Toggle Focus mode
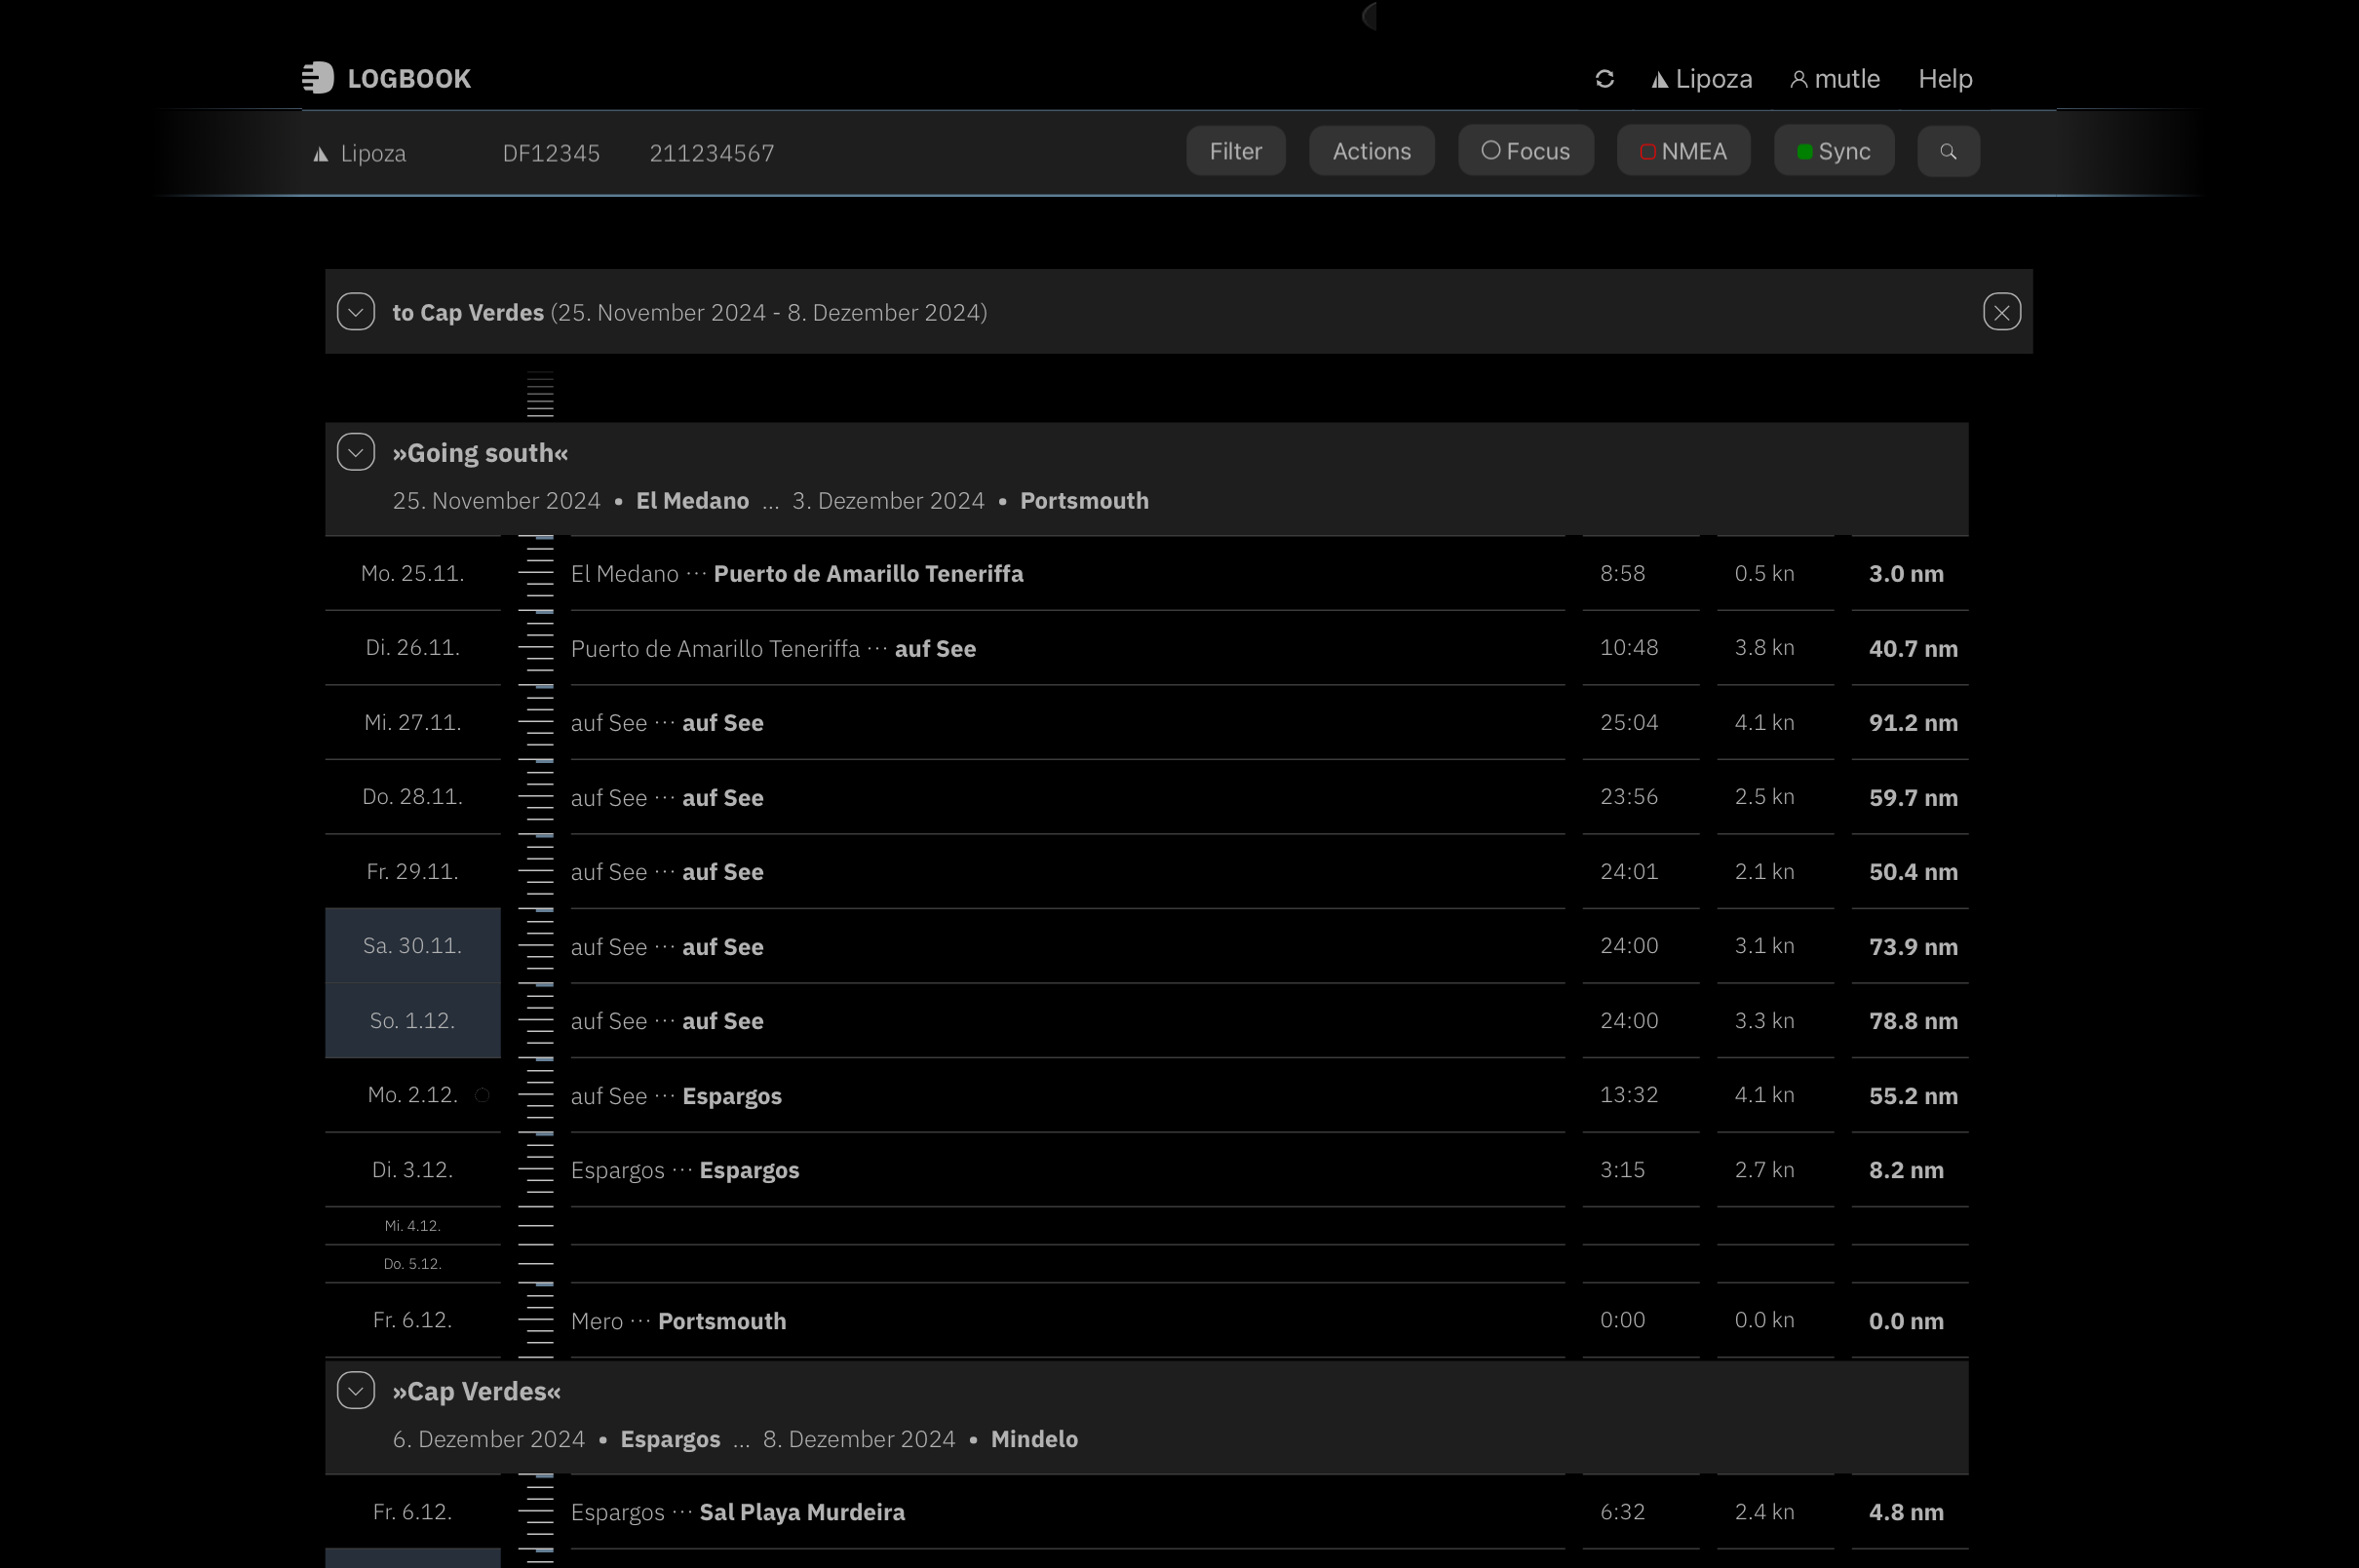 (x=1525, y=152)
